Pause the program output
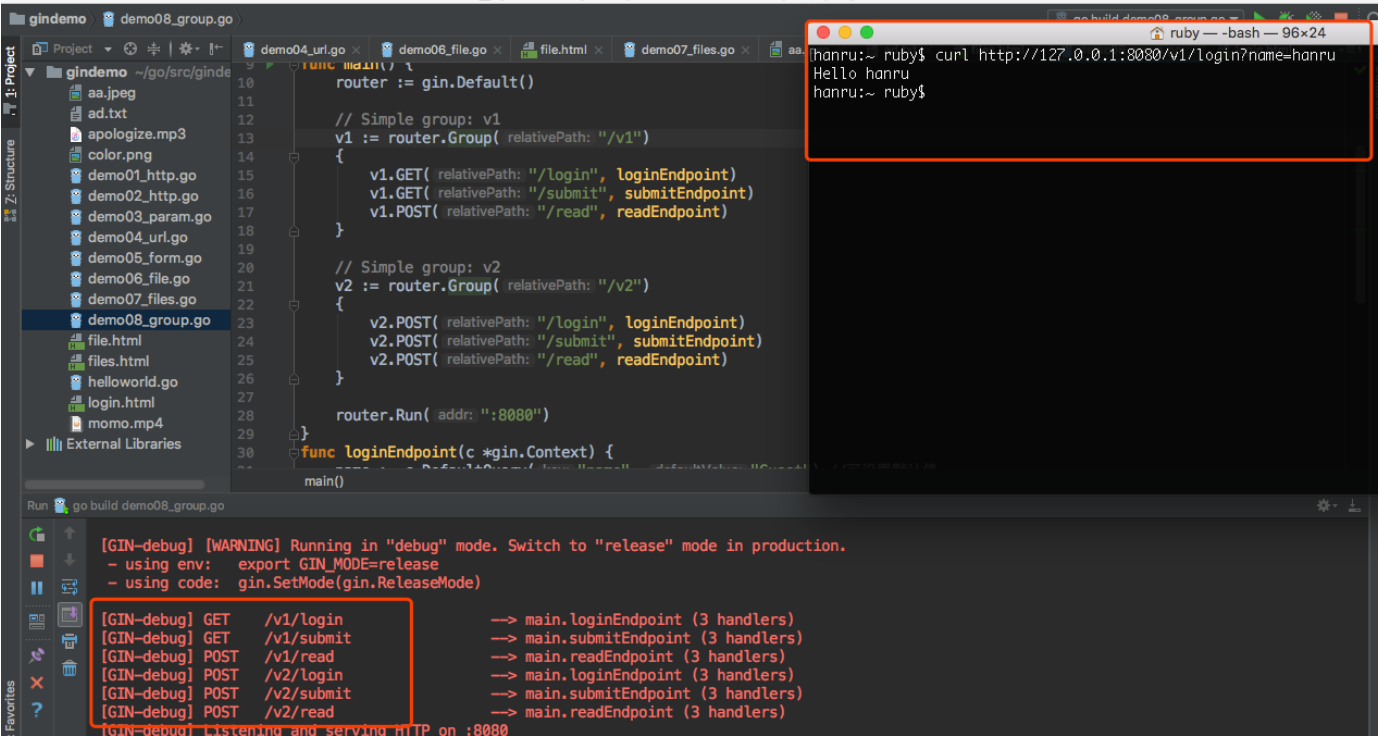The image size is (1378, 736). click(x=37, y=588)
